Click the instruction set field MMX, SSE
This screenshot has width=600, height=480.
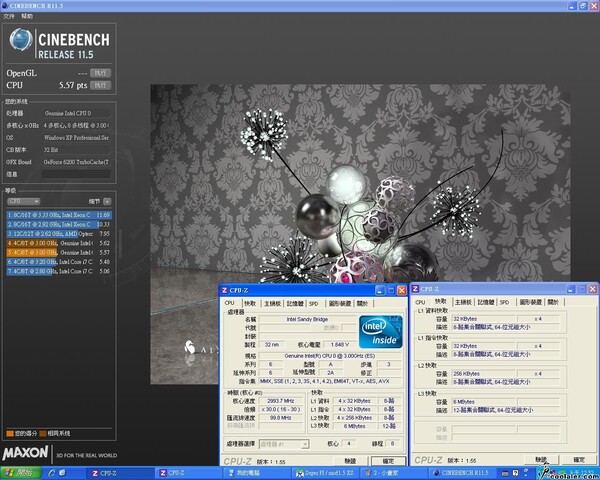point(330,381)
